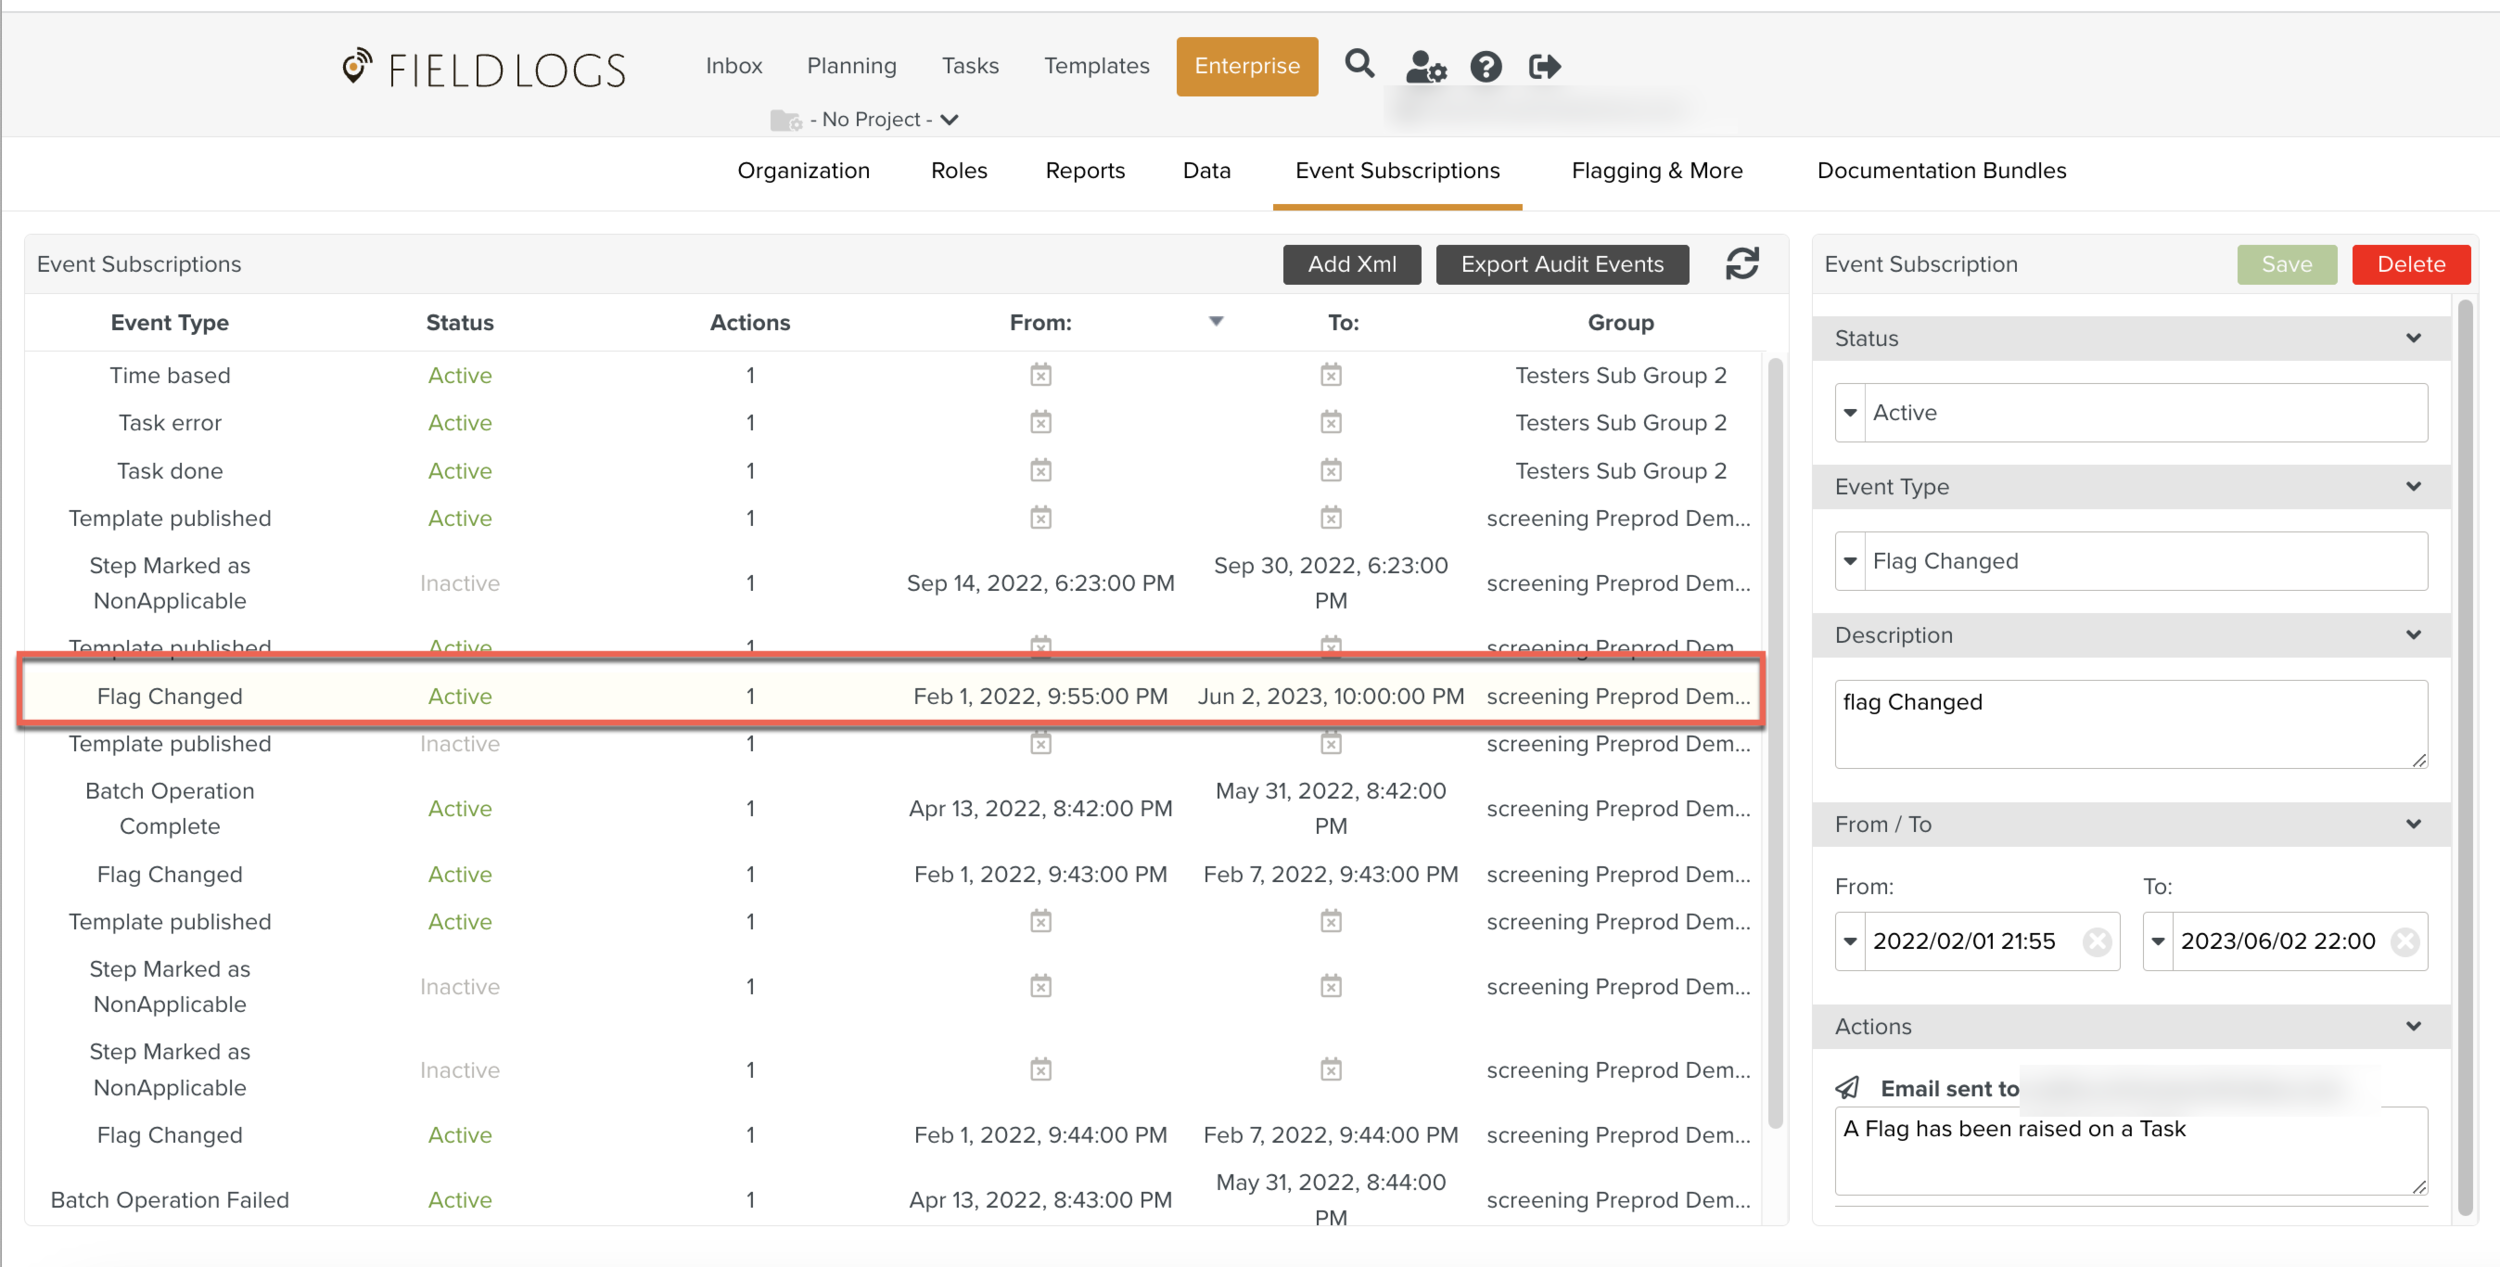Open the Status Active combo box
The image size is (2500, 1267).
[2130, 413]
